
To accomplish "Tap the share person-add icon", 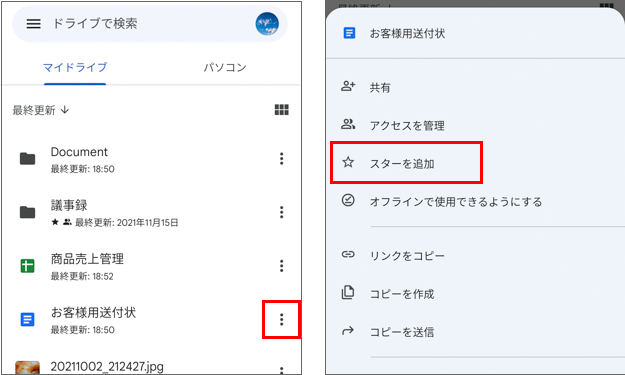I will pyautogui.click(x=348, y=86).
